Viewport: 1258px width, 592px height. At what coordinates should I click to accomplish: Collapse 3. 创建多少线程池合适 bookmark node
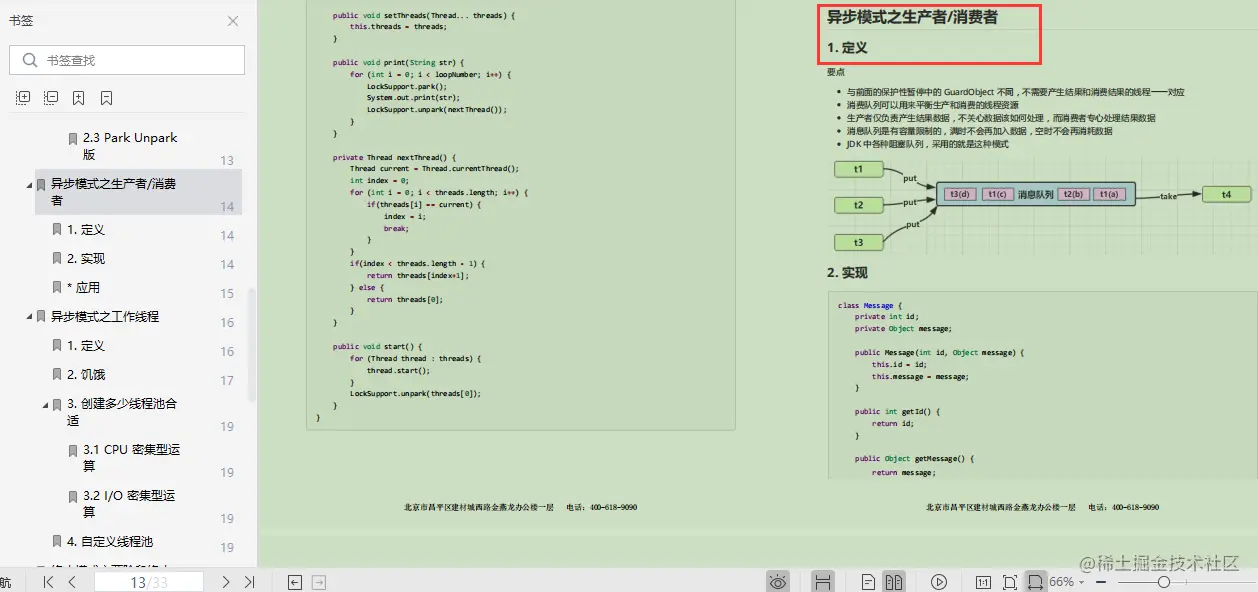click(x=44, y=404)
